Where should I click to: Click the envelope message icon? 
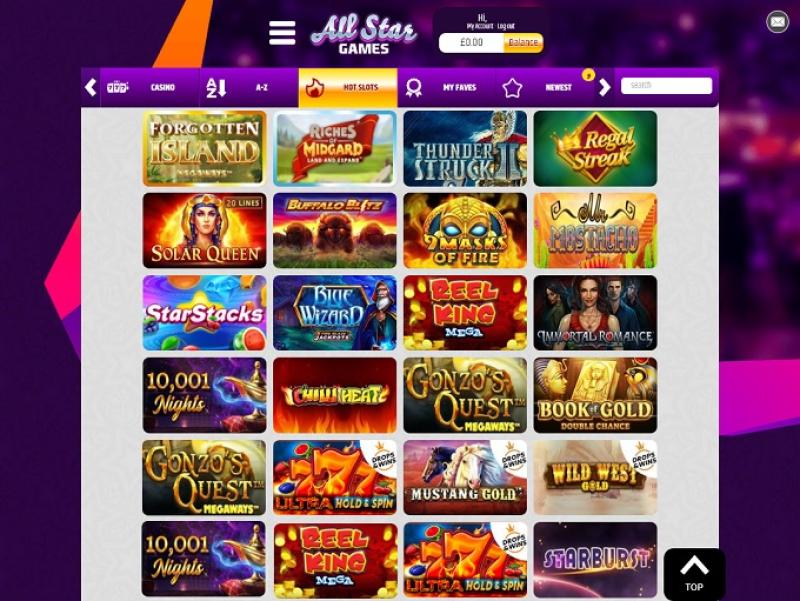[777, 22]
